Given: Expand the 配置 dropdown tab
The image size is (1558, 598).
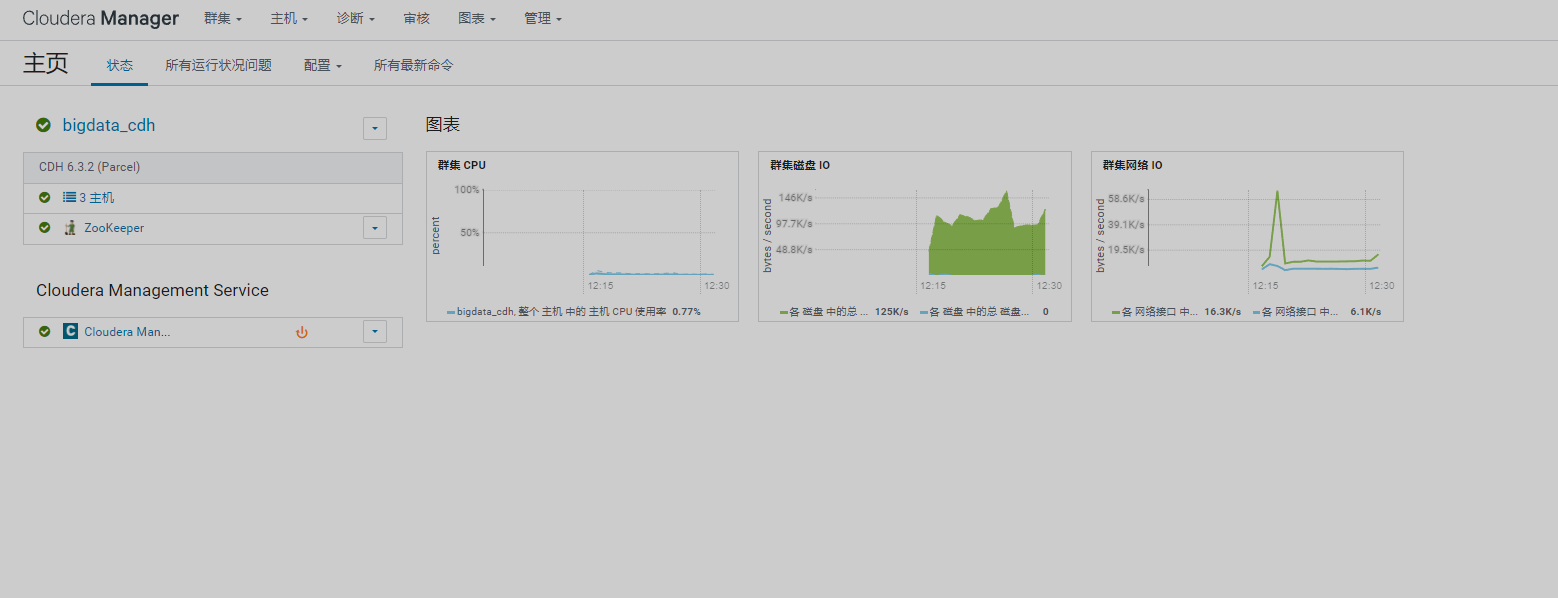Looking at the screenshot, I should [x=323, y=65].
